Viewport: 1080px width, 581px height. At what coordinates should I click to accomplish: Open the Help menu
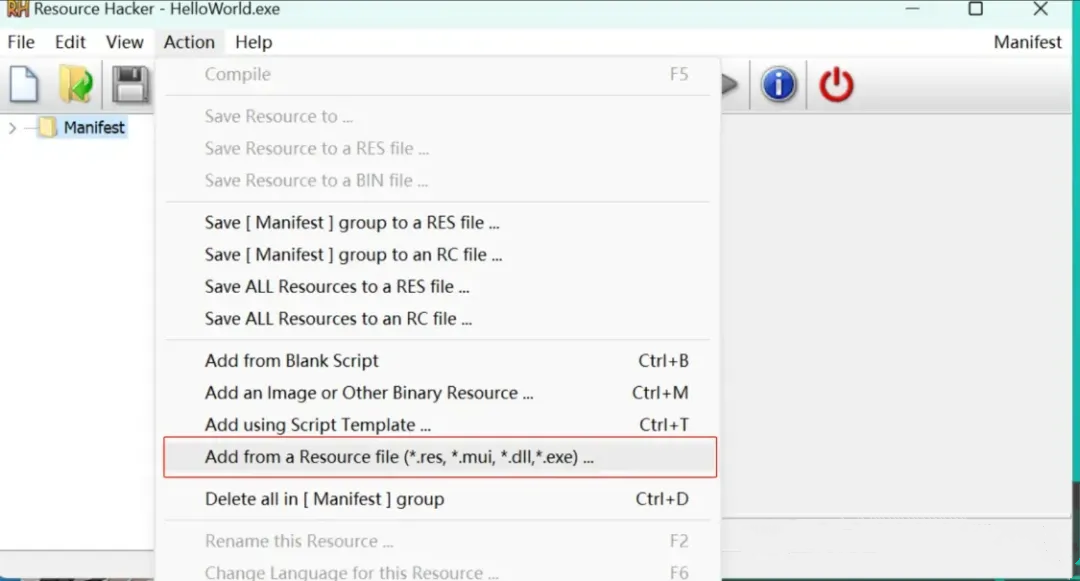(x=253, y=42)
